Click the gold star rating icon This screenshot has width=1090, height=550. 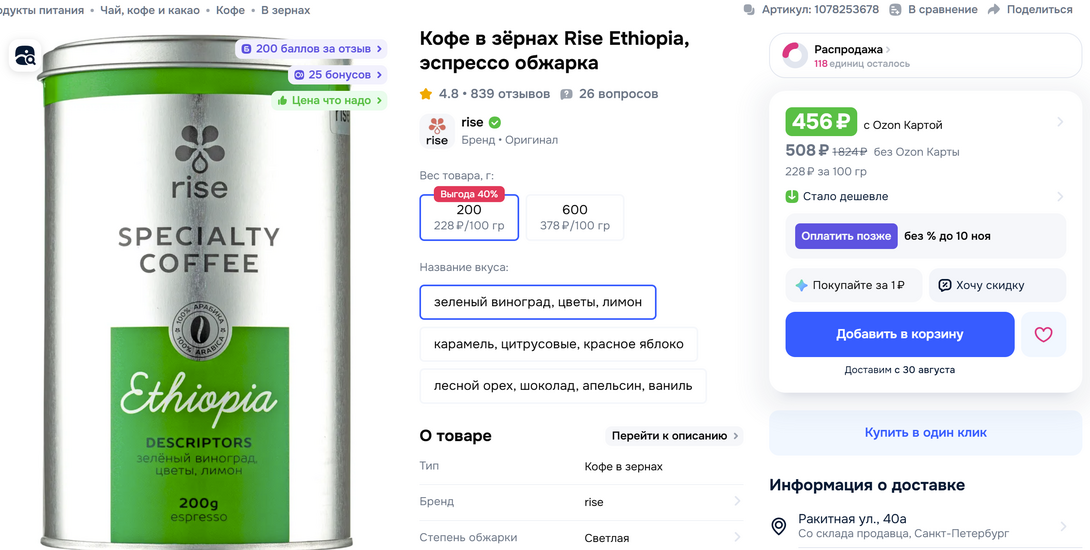coord(426,94)
